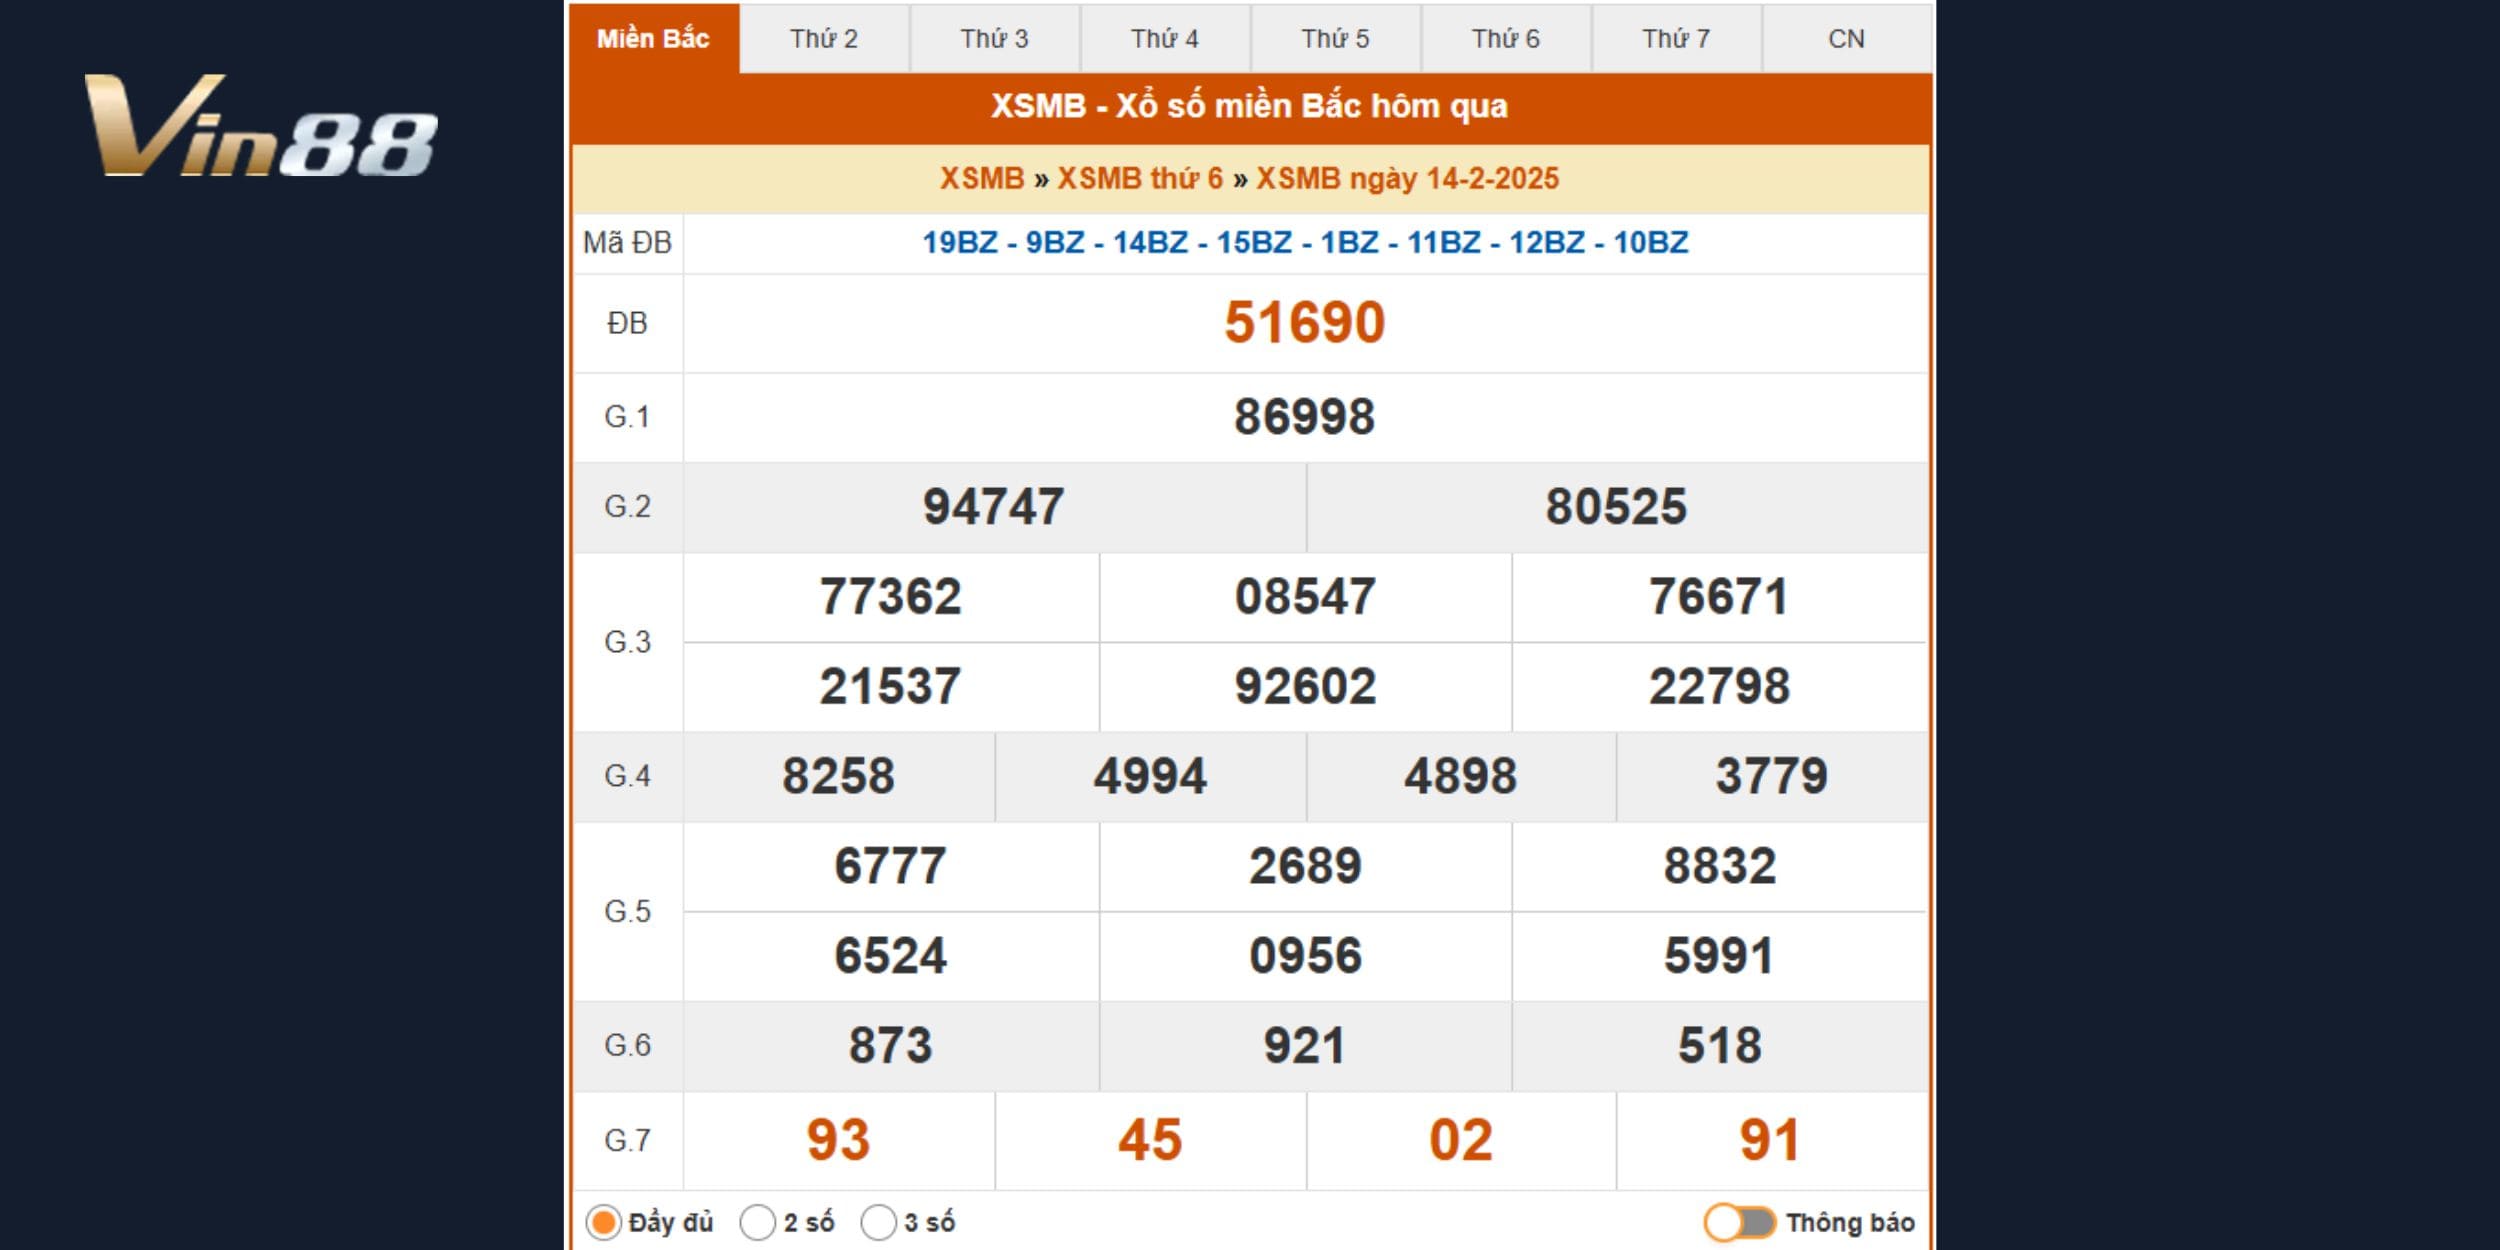2500x1250 pixels.
Task: Go to the Thứ 4 tab
Action: pos(1165,39)
